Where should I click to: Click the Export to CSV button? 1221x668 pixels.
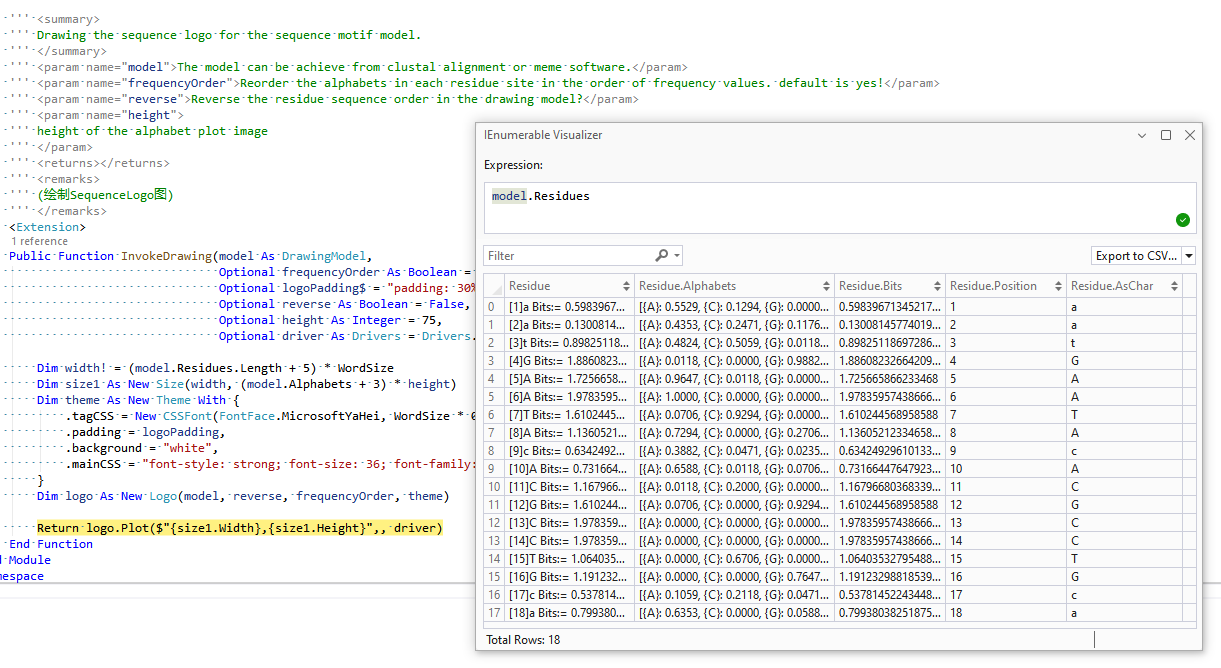(1136, 256)
